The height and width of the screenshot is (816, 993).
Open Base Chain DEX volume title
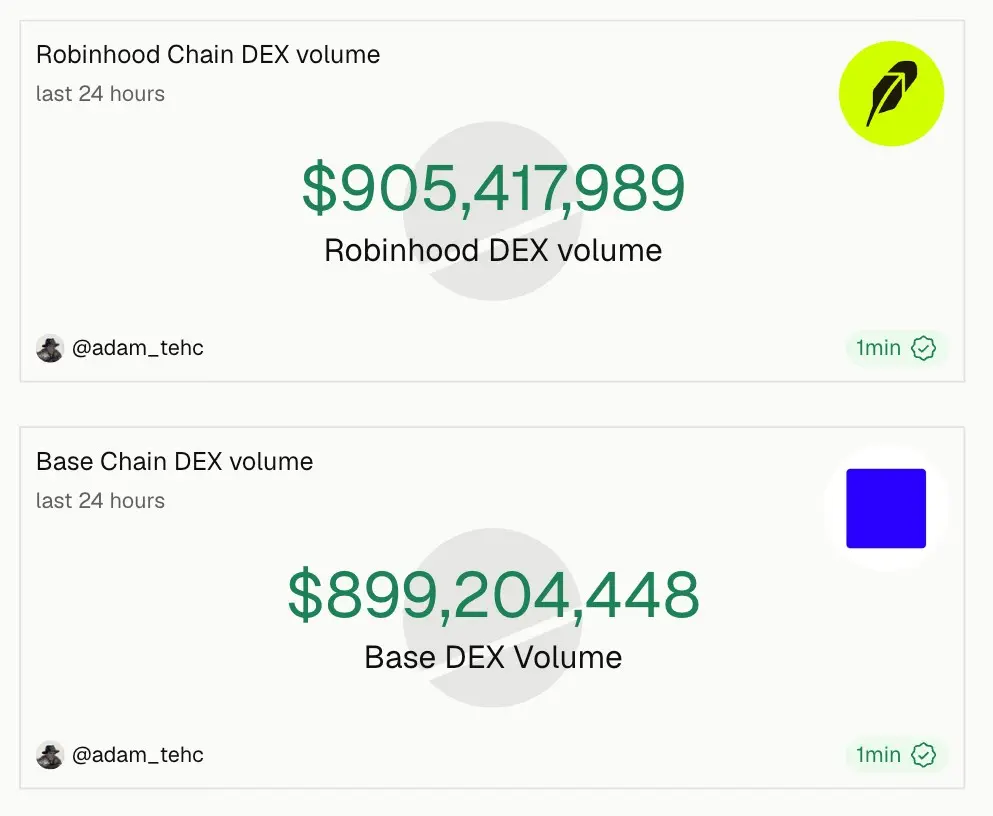(x=174, y=462)
